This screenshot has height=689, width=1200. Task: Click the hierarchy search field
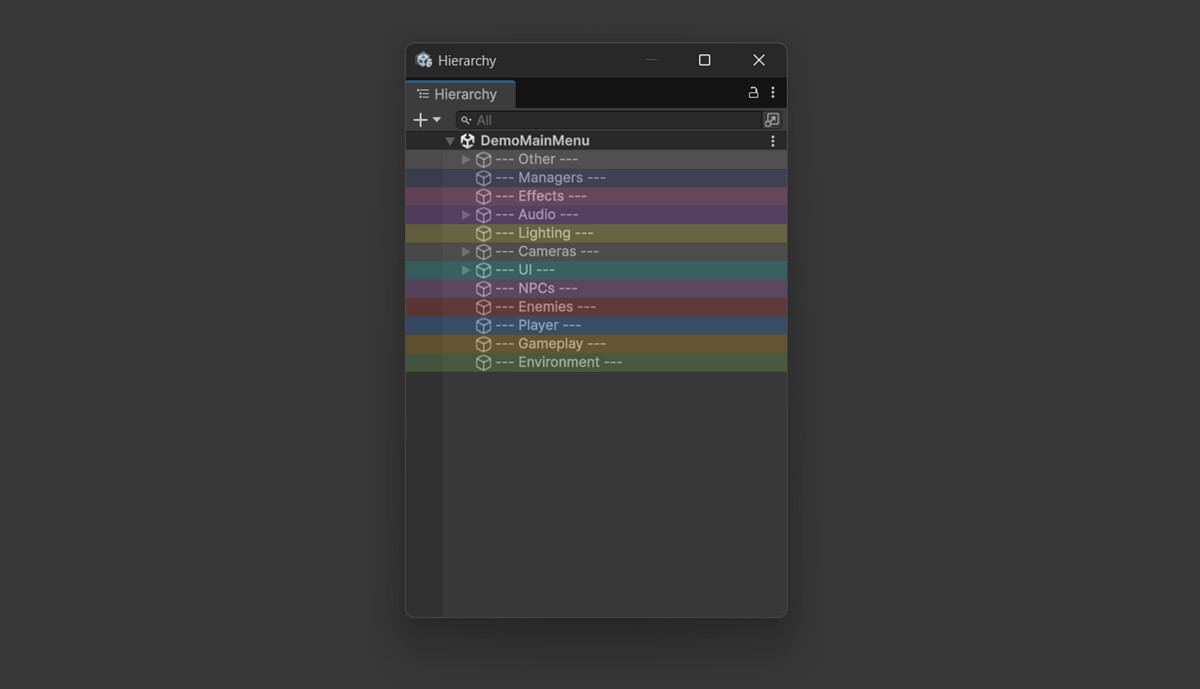(x=608, y=120)
